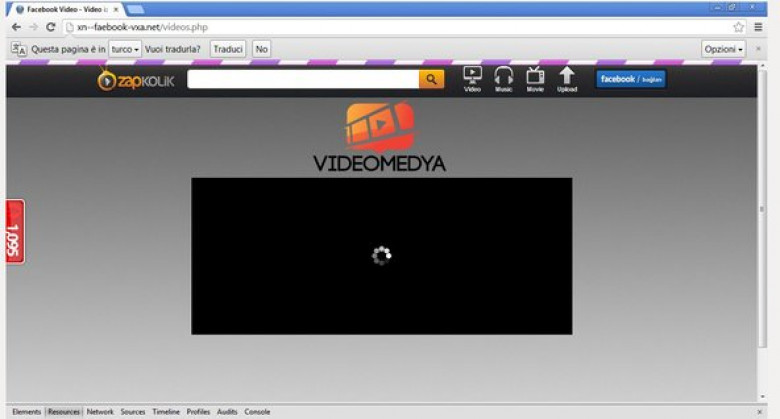
Task: Click the Zapkolik logo
Action: tap(136, 80)
